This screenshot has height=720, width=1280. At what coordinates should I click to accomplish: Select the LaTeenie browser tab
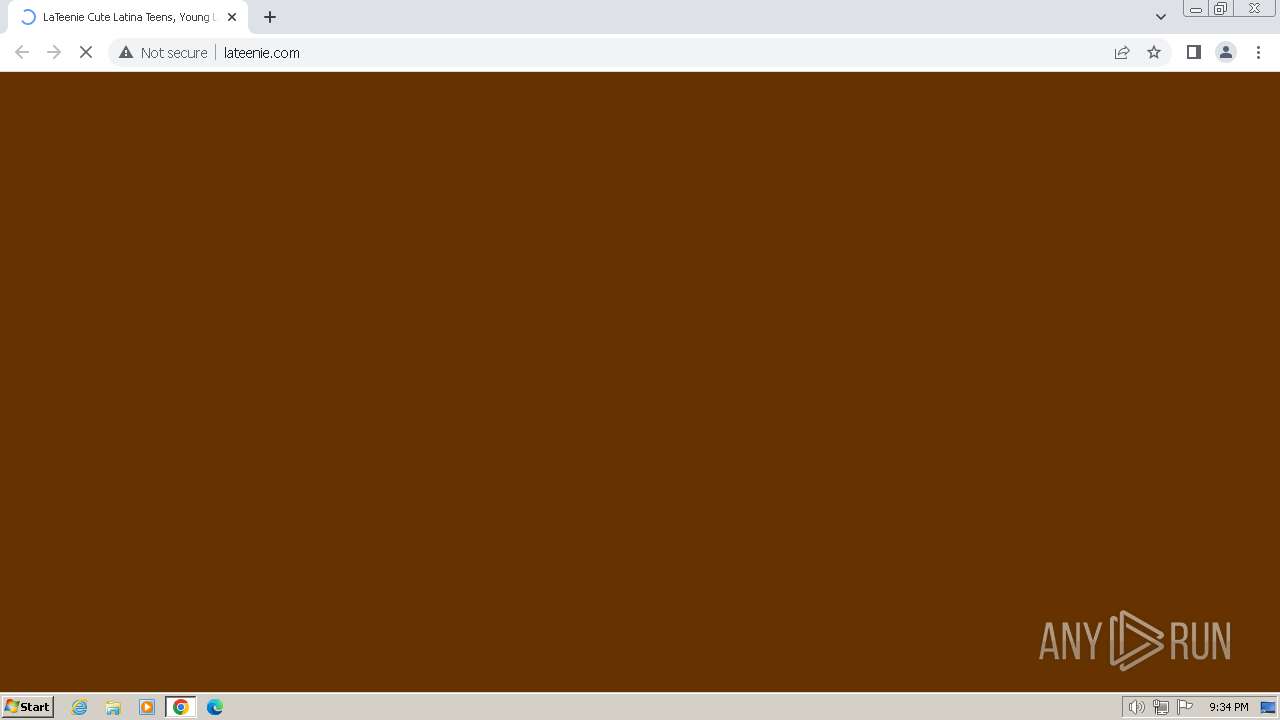coord(128,17)
